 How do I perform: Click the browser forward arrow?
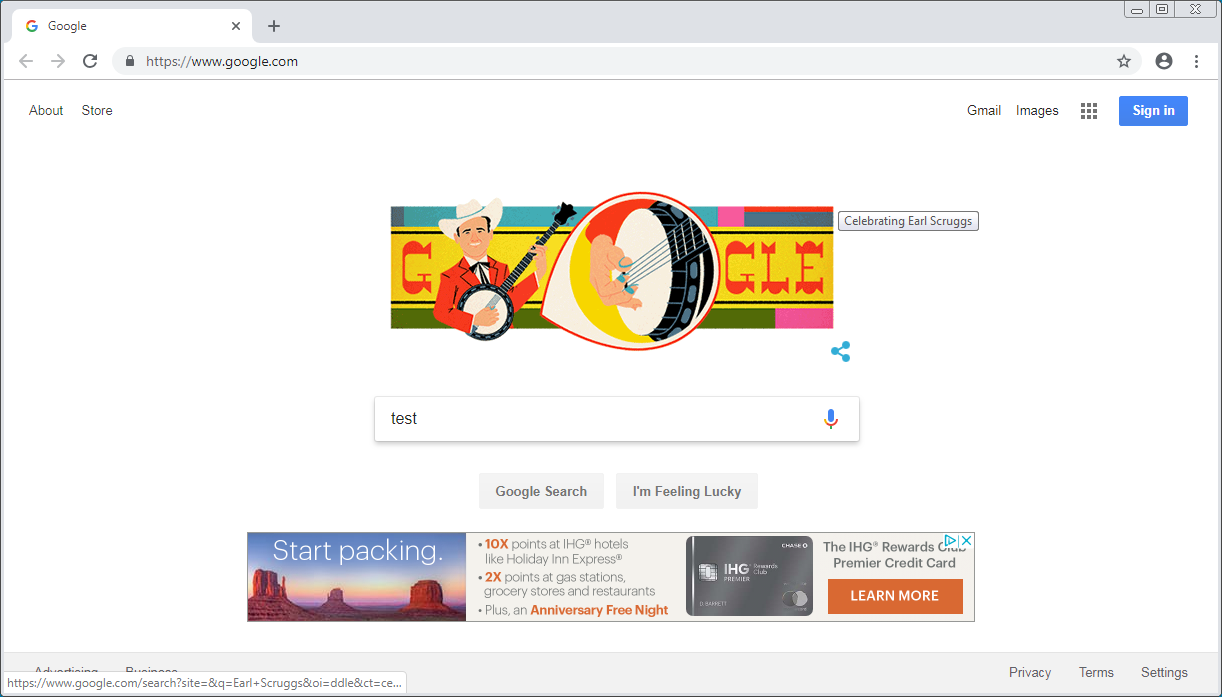pyautogui.click(x=58, y=61)
